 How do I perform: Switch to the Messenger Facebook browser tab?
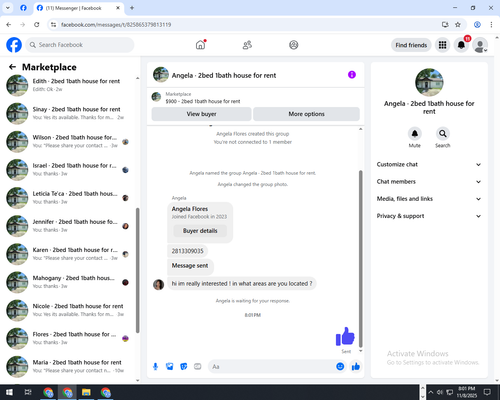[78, 8]
